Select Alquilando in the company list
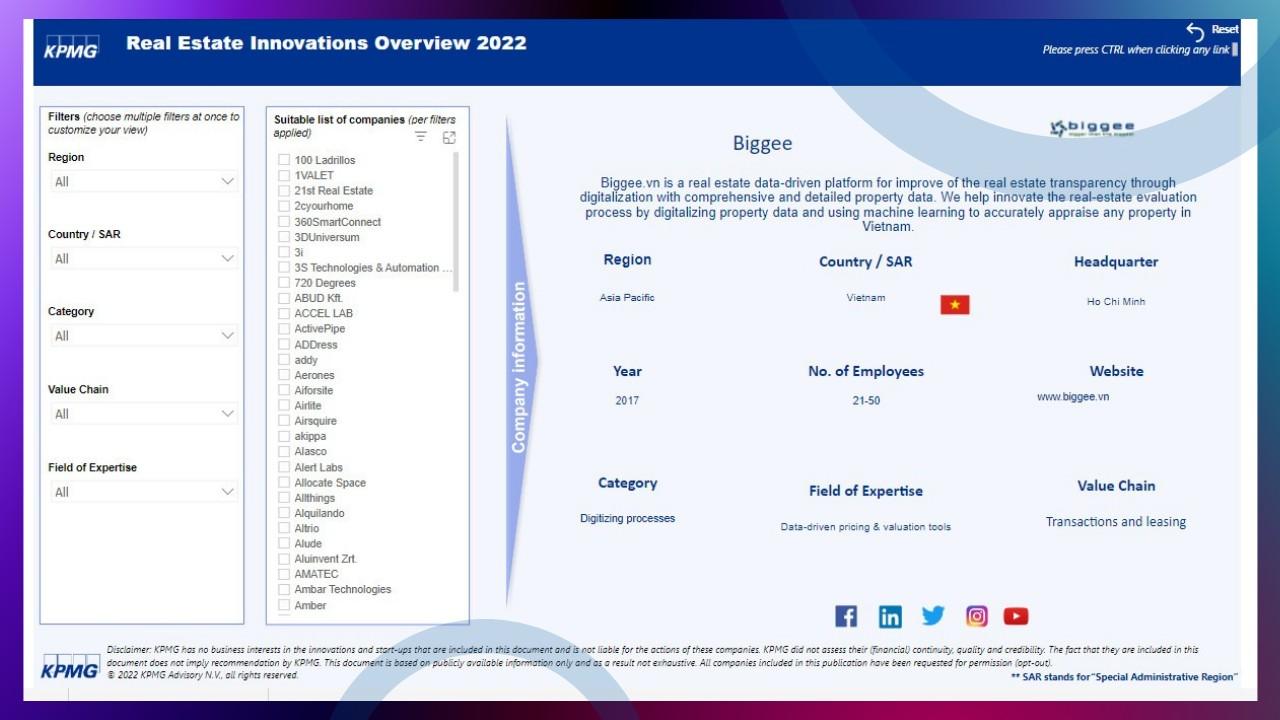1280x720 pixels. tap(319, 513)
